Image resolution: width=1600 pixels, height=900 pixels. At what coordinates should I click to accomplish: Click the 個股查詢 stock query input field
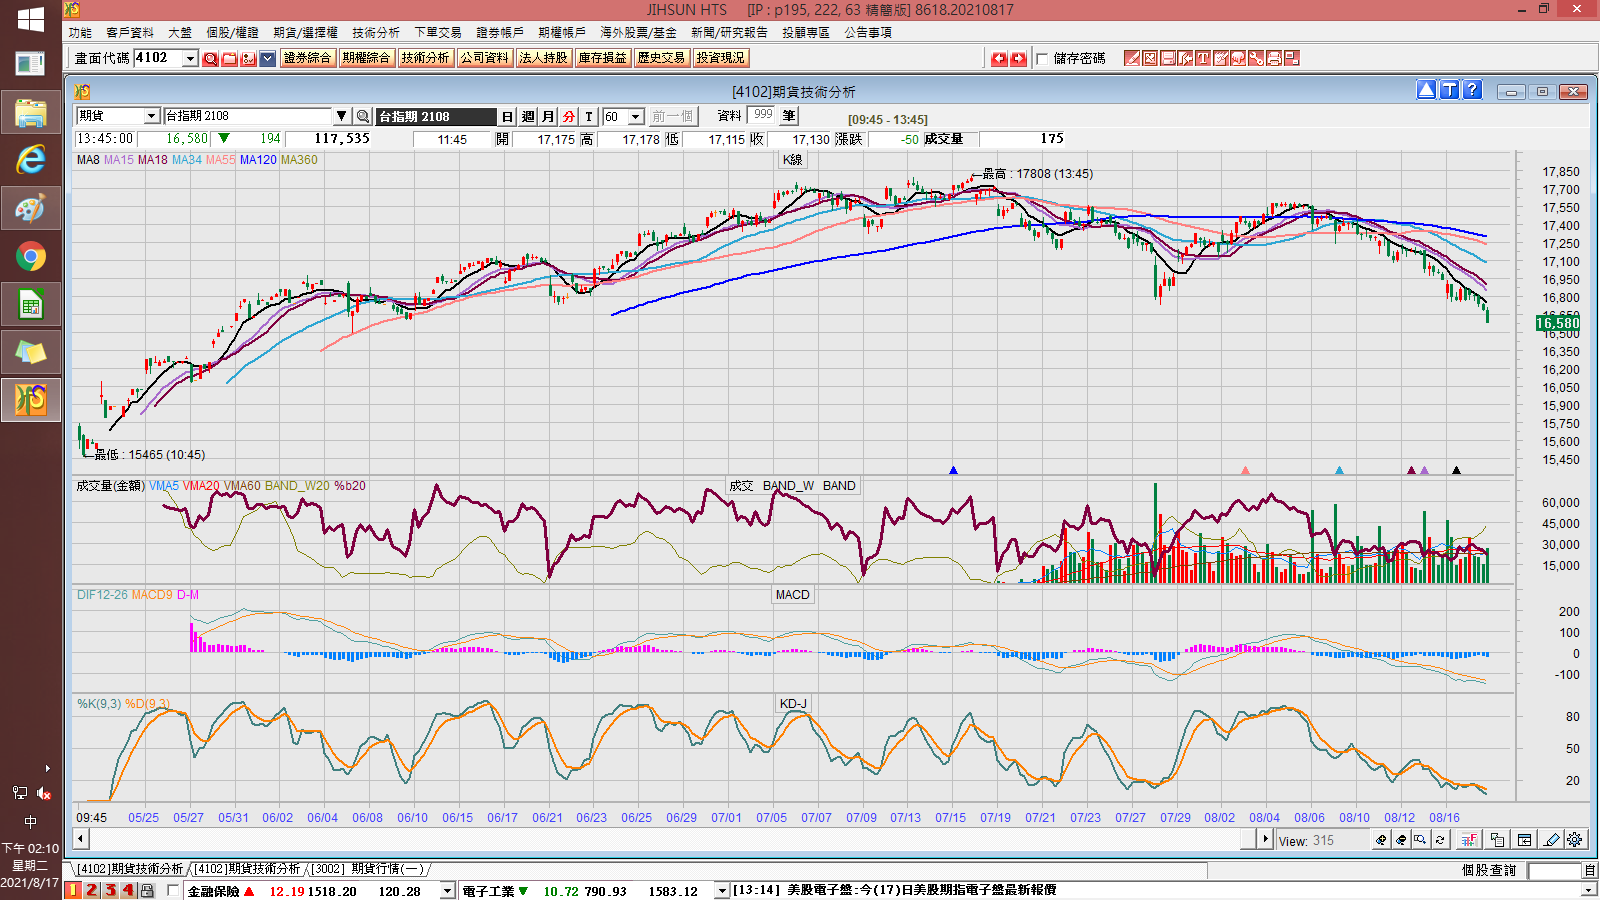pyautogui.click(x=1555, y=871)
